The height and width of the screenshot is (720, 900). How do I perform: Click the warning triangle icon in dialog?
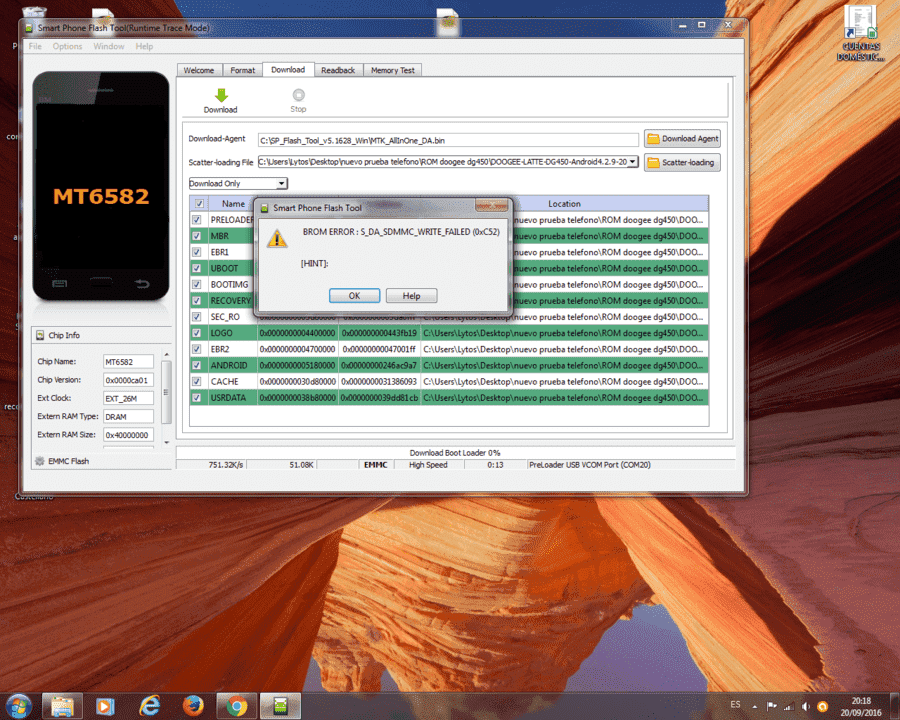pos(277,238)
